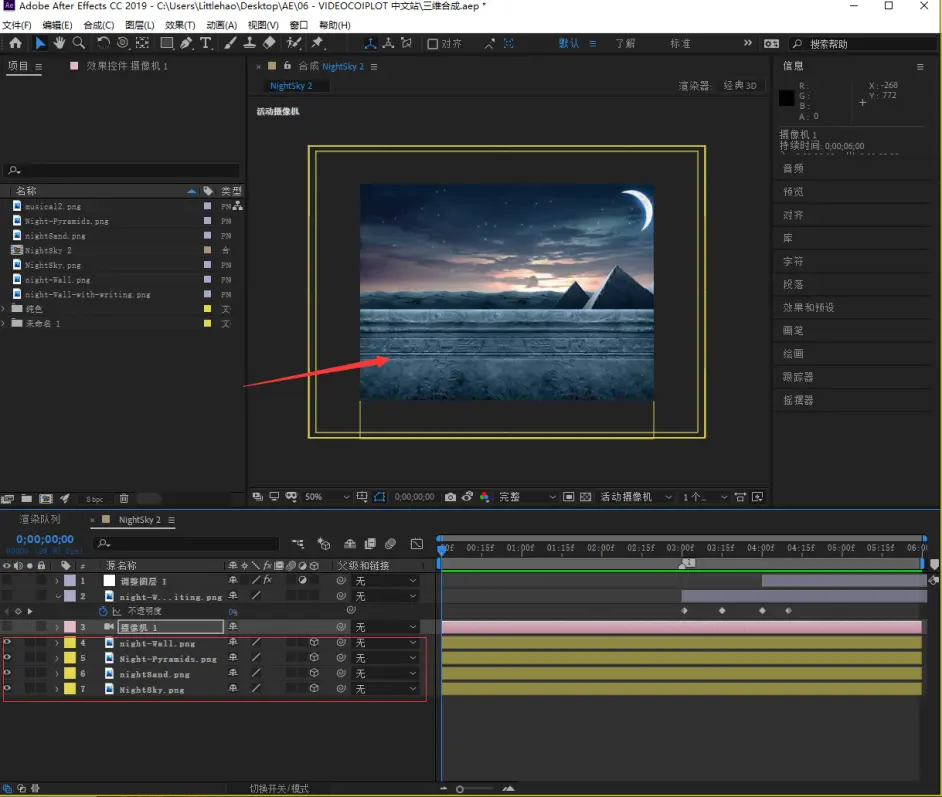
Task: Choose the Type text tool
Action: coord(206,44)
